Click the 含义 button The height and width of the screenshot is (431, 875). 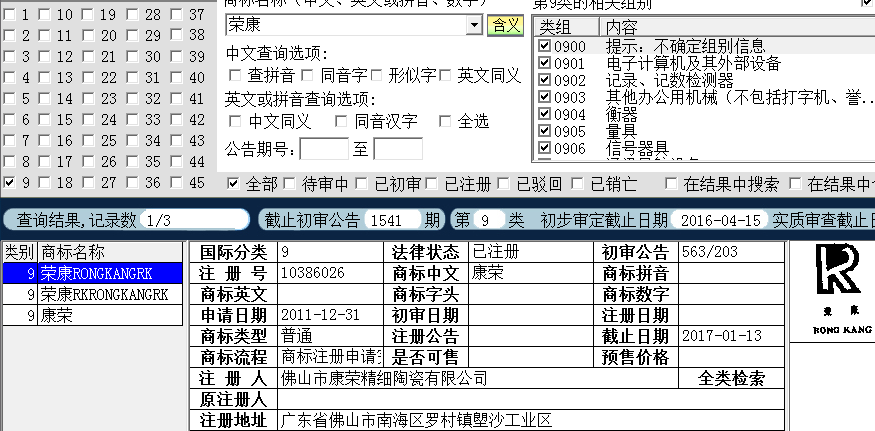pos(505,25)
